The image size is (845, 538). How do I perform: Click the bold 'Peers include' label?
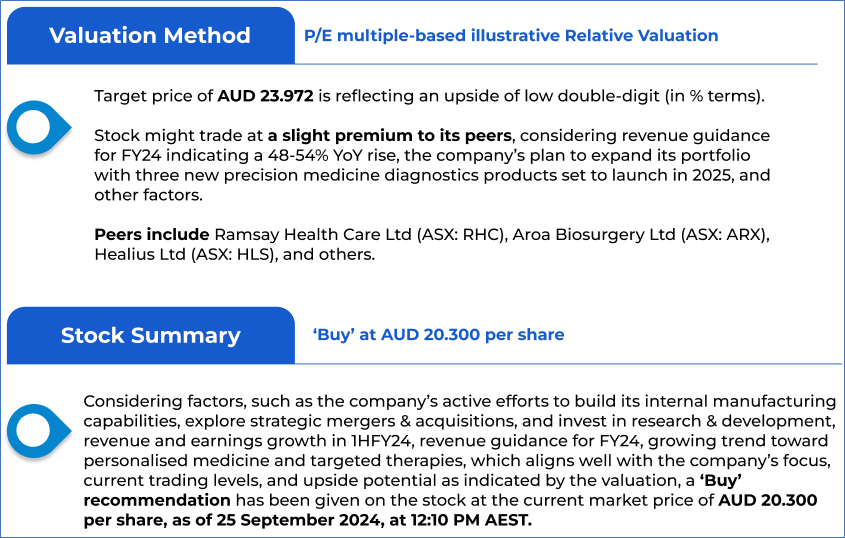pos(152,235)
